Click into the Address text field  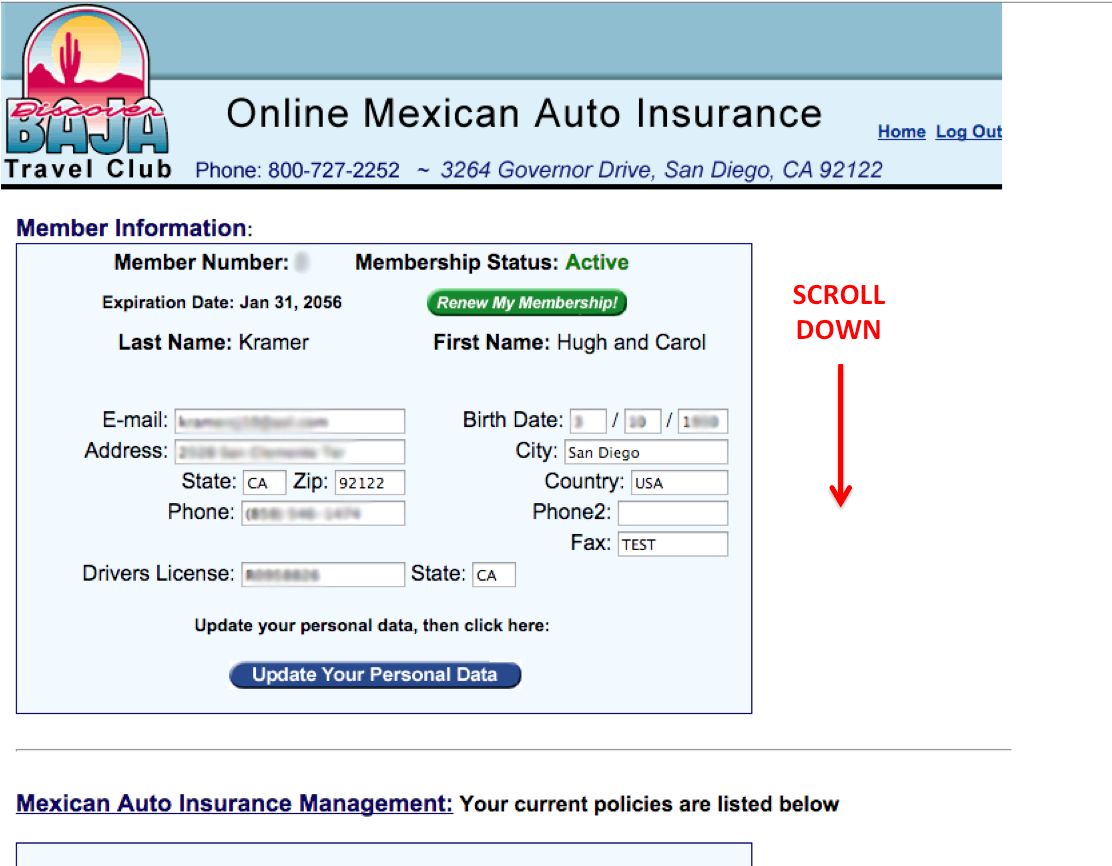pos(290,452)
